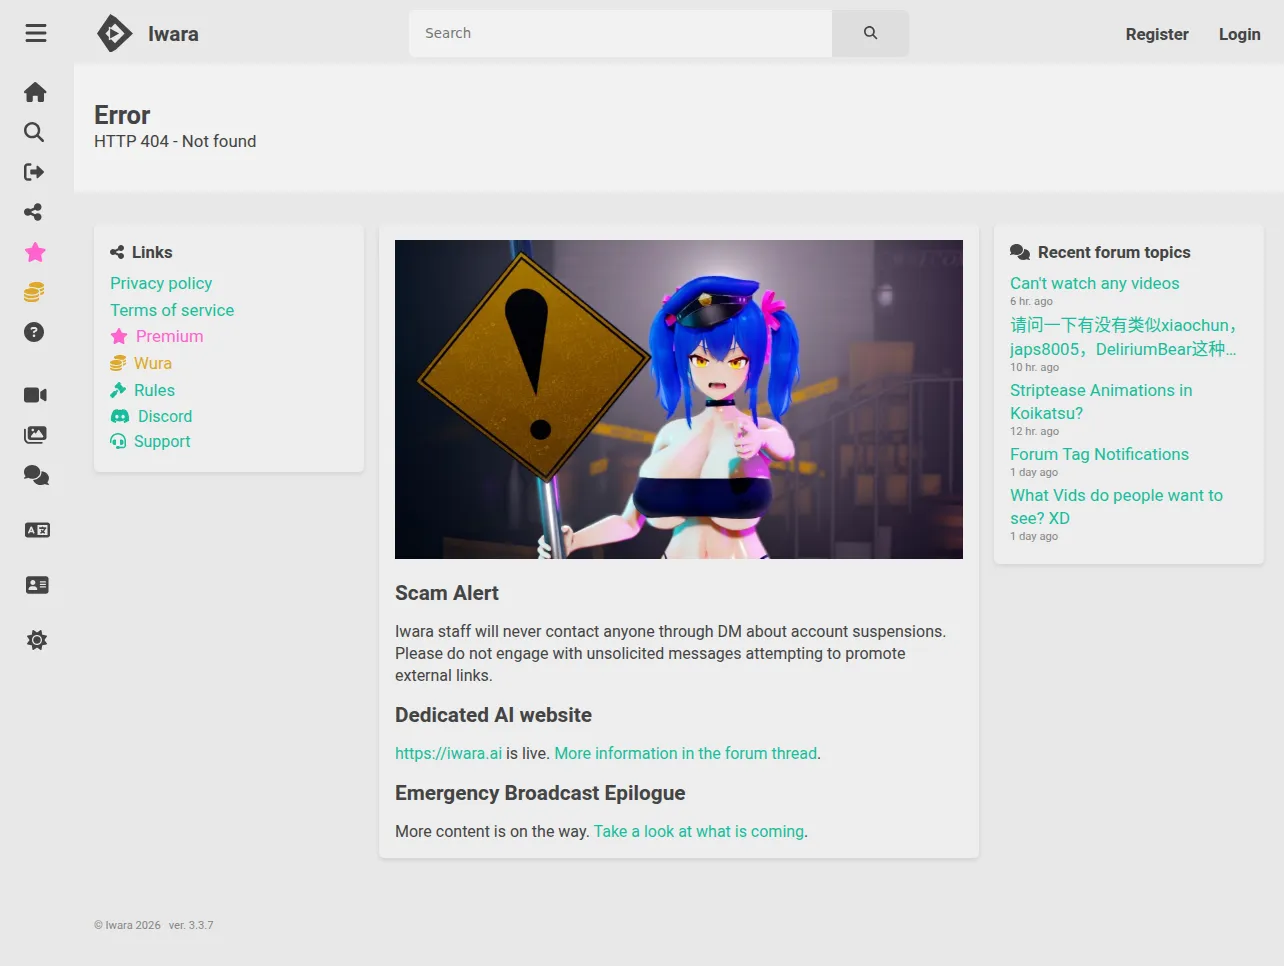Focus the Search input field
This screenshot has width=1284, height=966.
click(x=620, y=33)
